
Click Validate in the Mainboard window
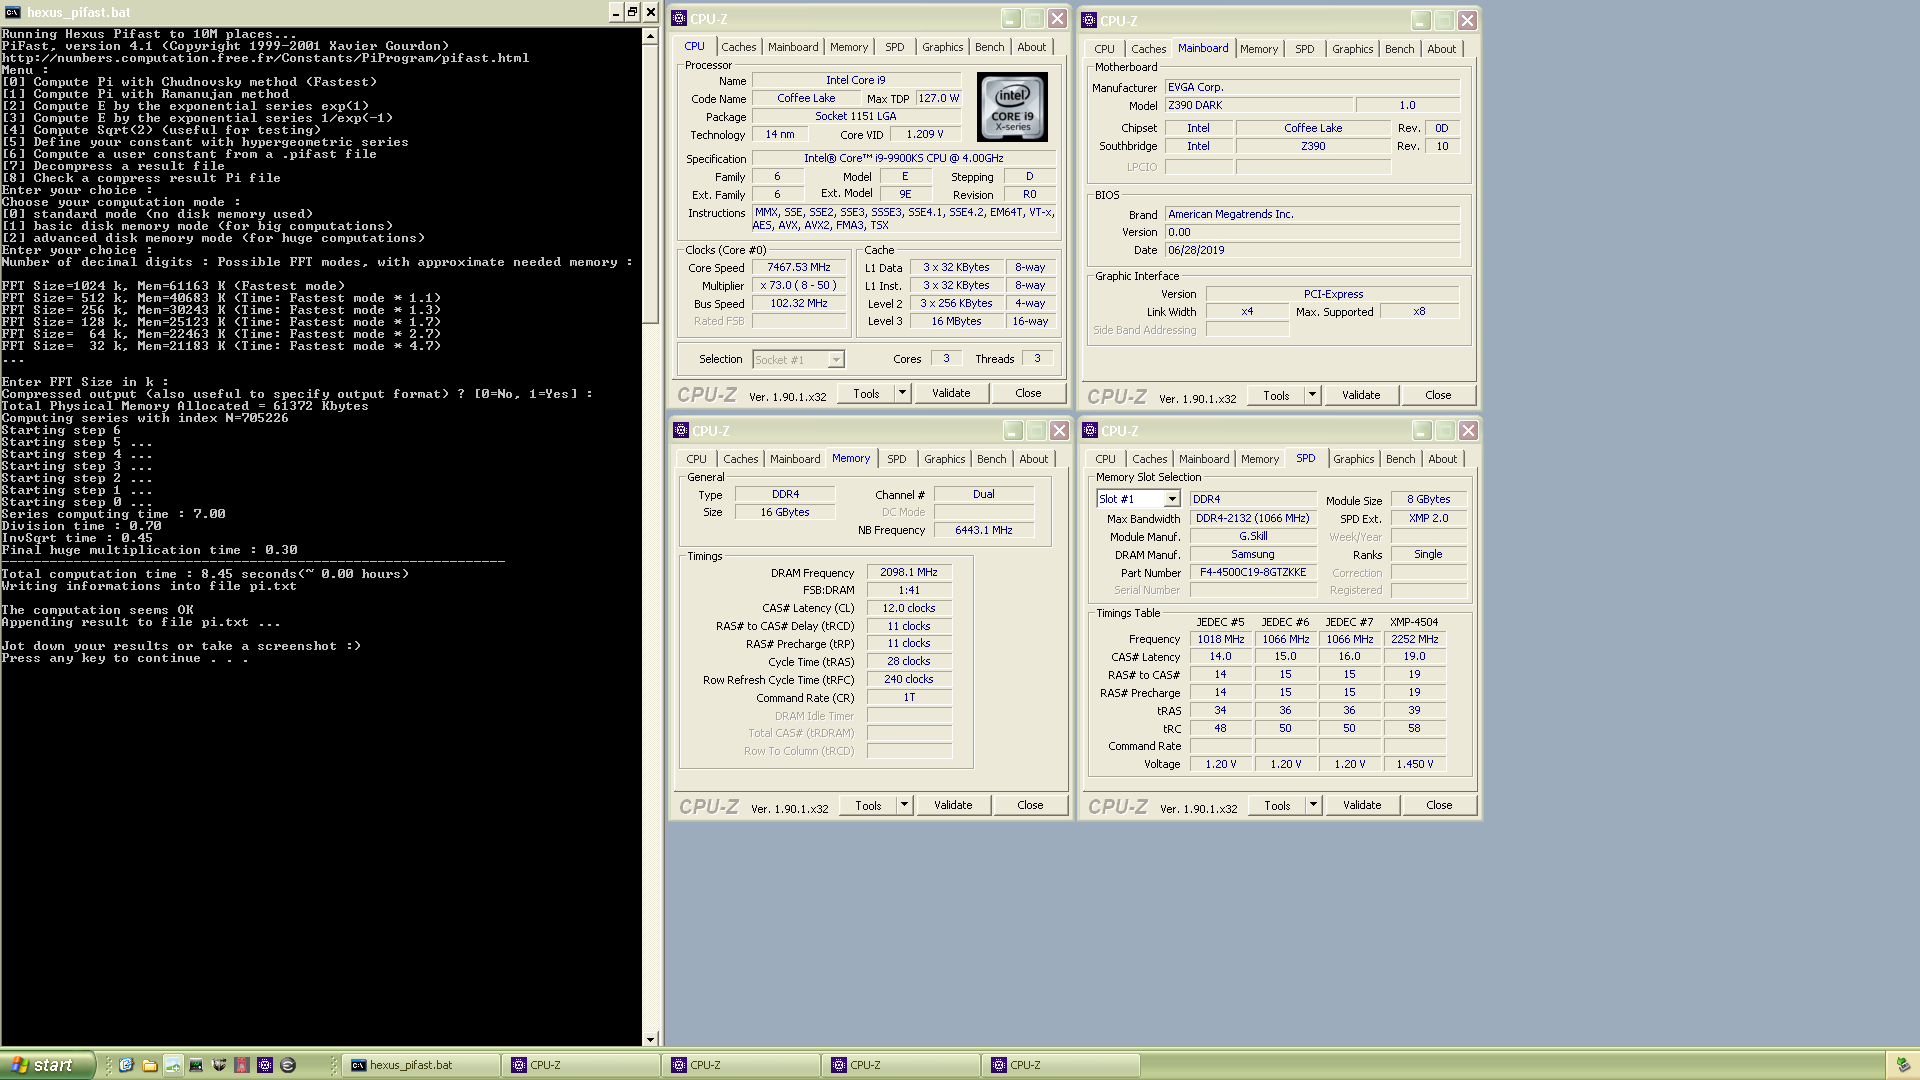tap(1361, 395)
